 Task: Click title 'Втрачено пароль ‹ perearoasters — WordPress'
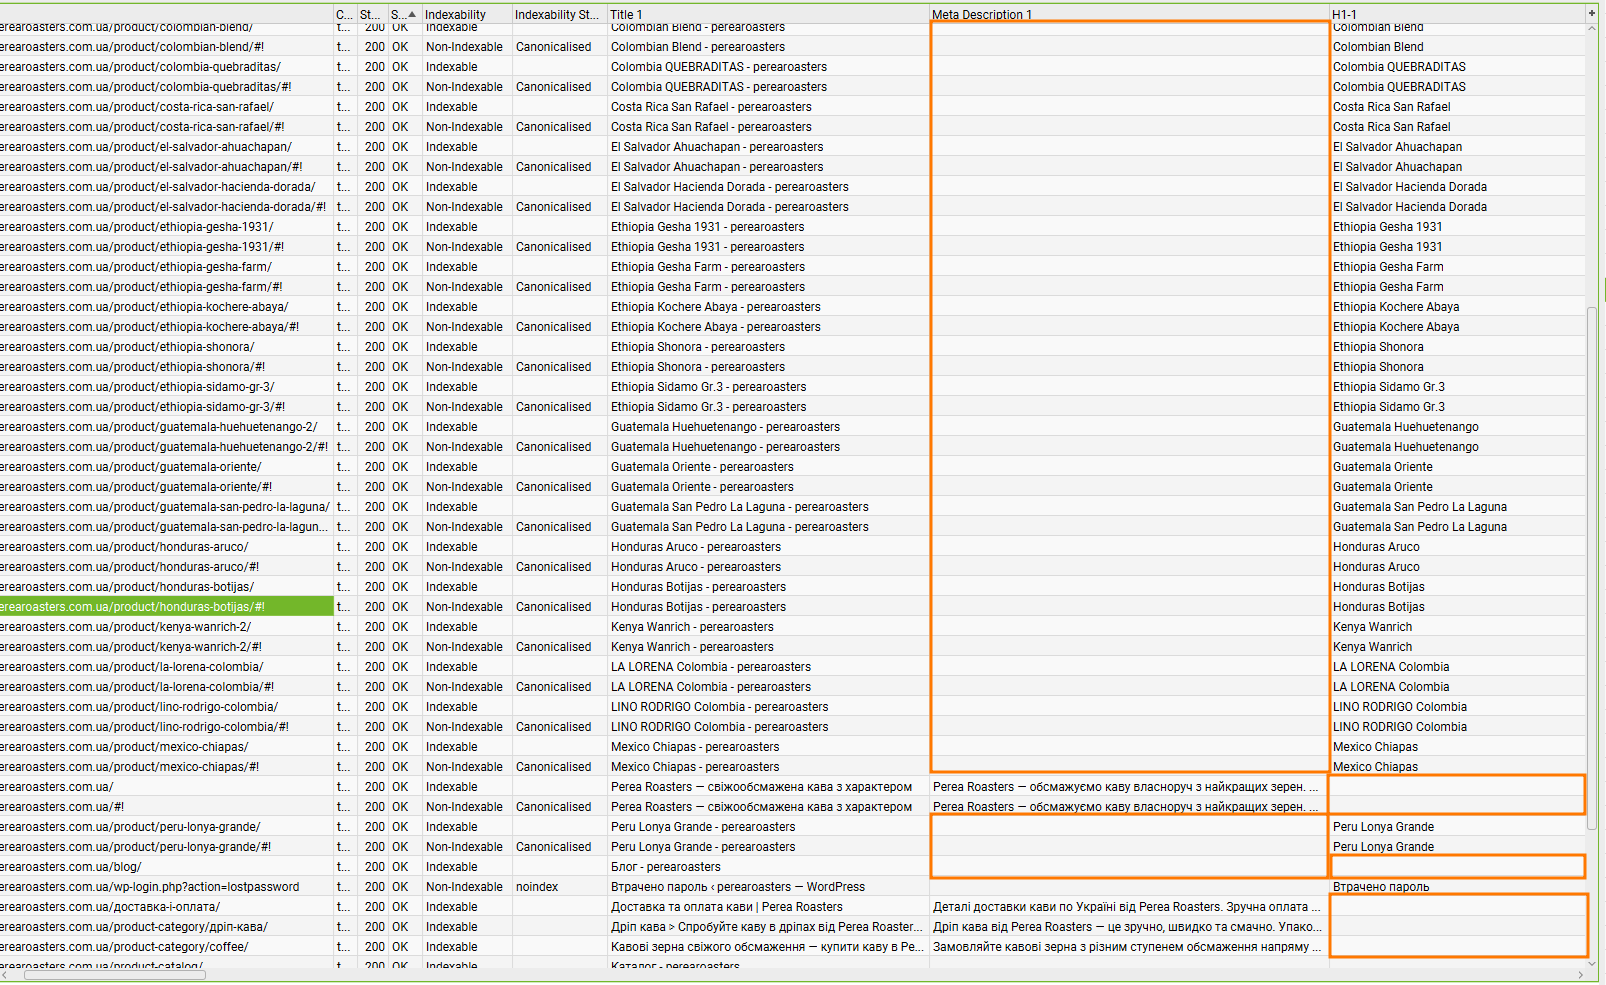738,887
